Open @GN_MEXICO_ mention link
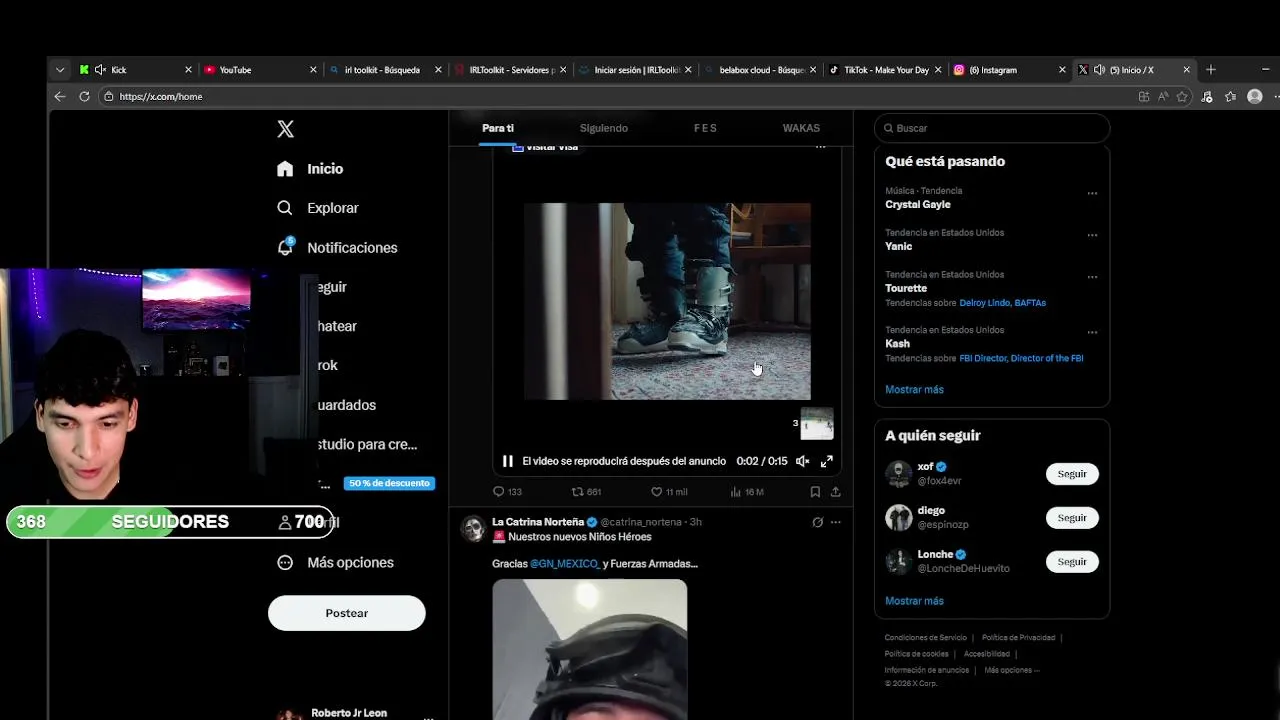This screenshot has height=720, width=1280. [x=565, y=564]
